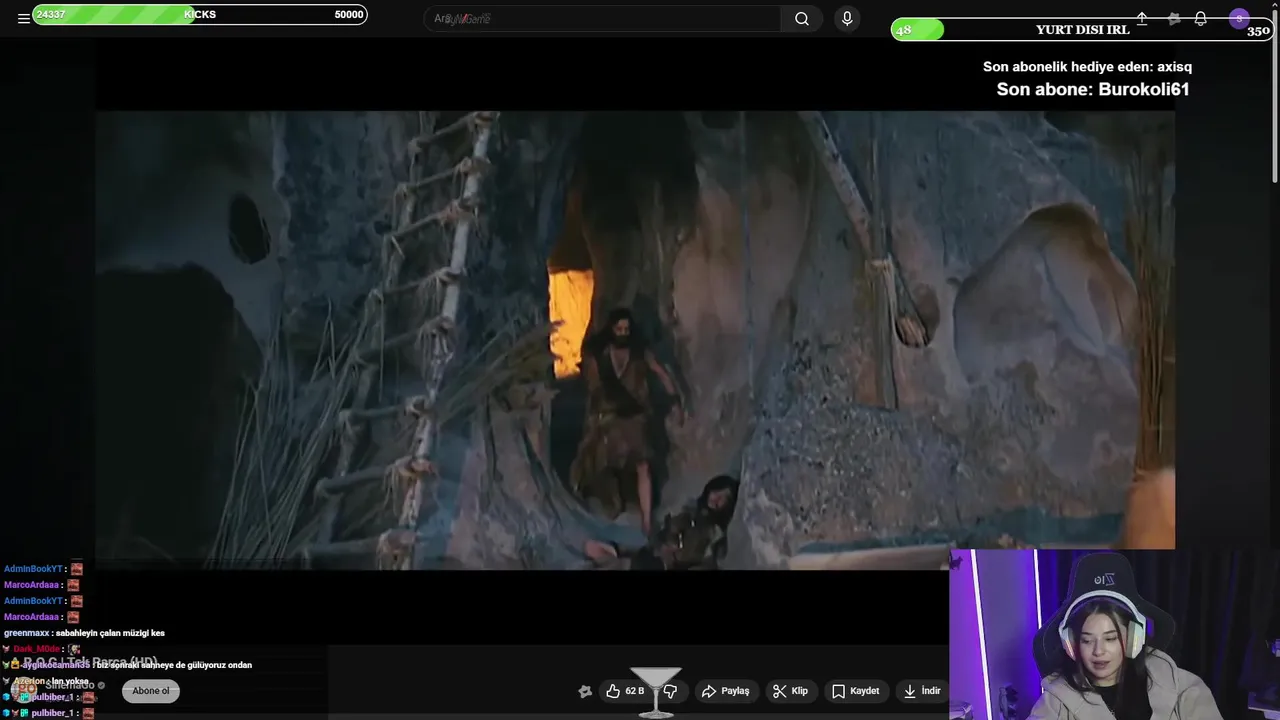Screen dimensions: 1280x720
Task: Open the notifications bell
Action: pyautogui.click(x=1201, y=18)
